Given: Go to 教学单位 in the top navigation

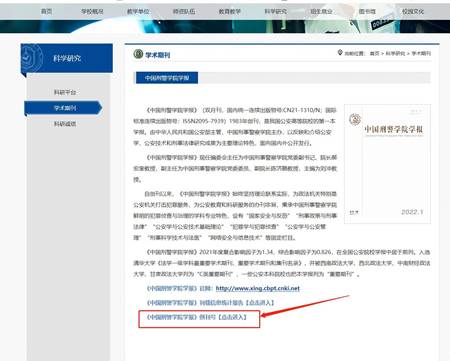Looking at the screenshot, I should 138,11.
